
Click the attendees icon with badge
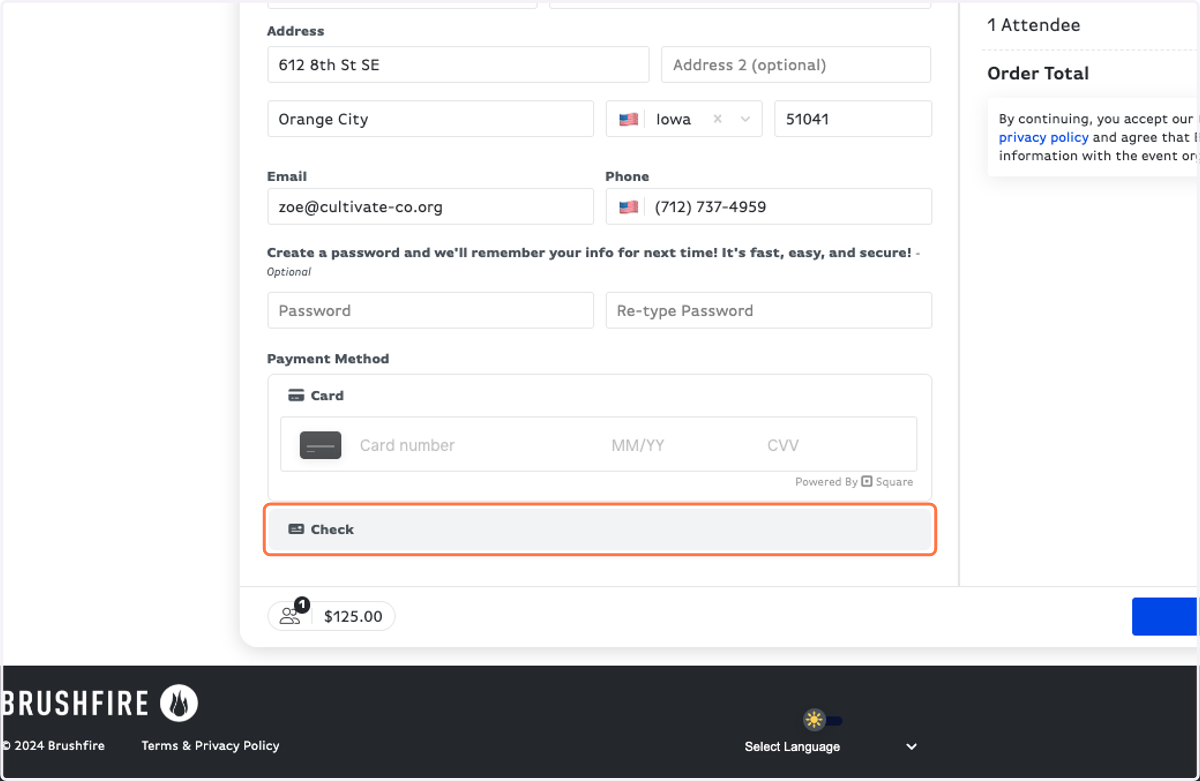294,614
